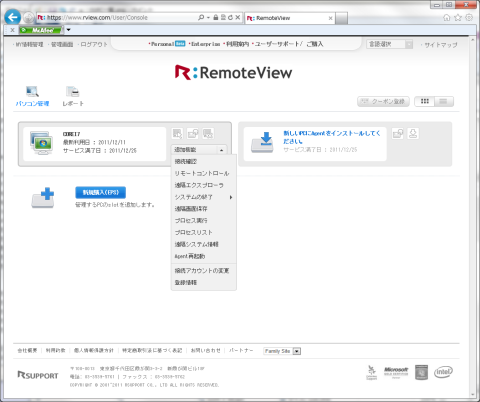Open a new blank browser tab

[341, 18]
